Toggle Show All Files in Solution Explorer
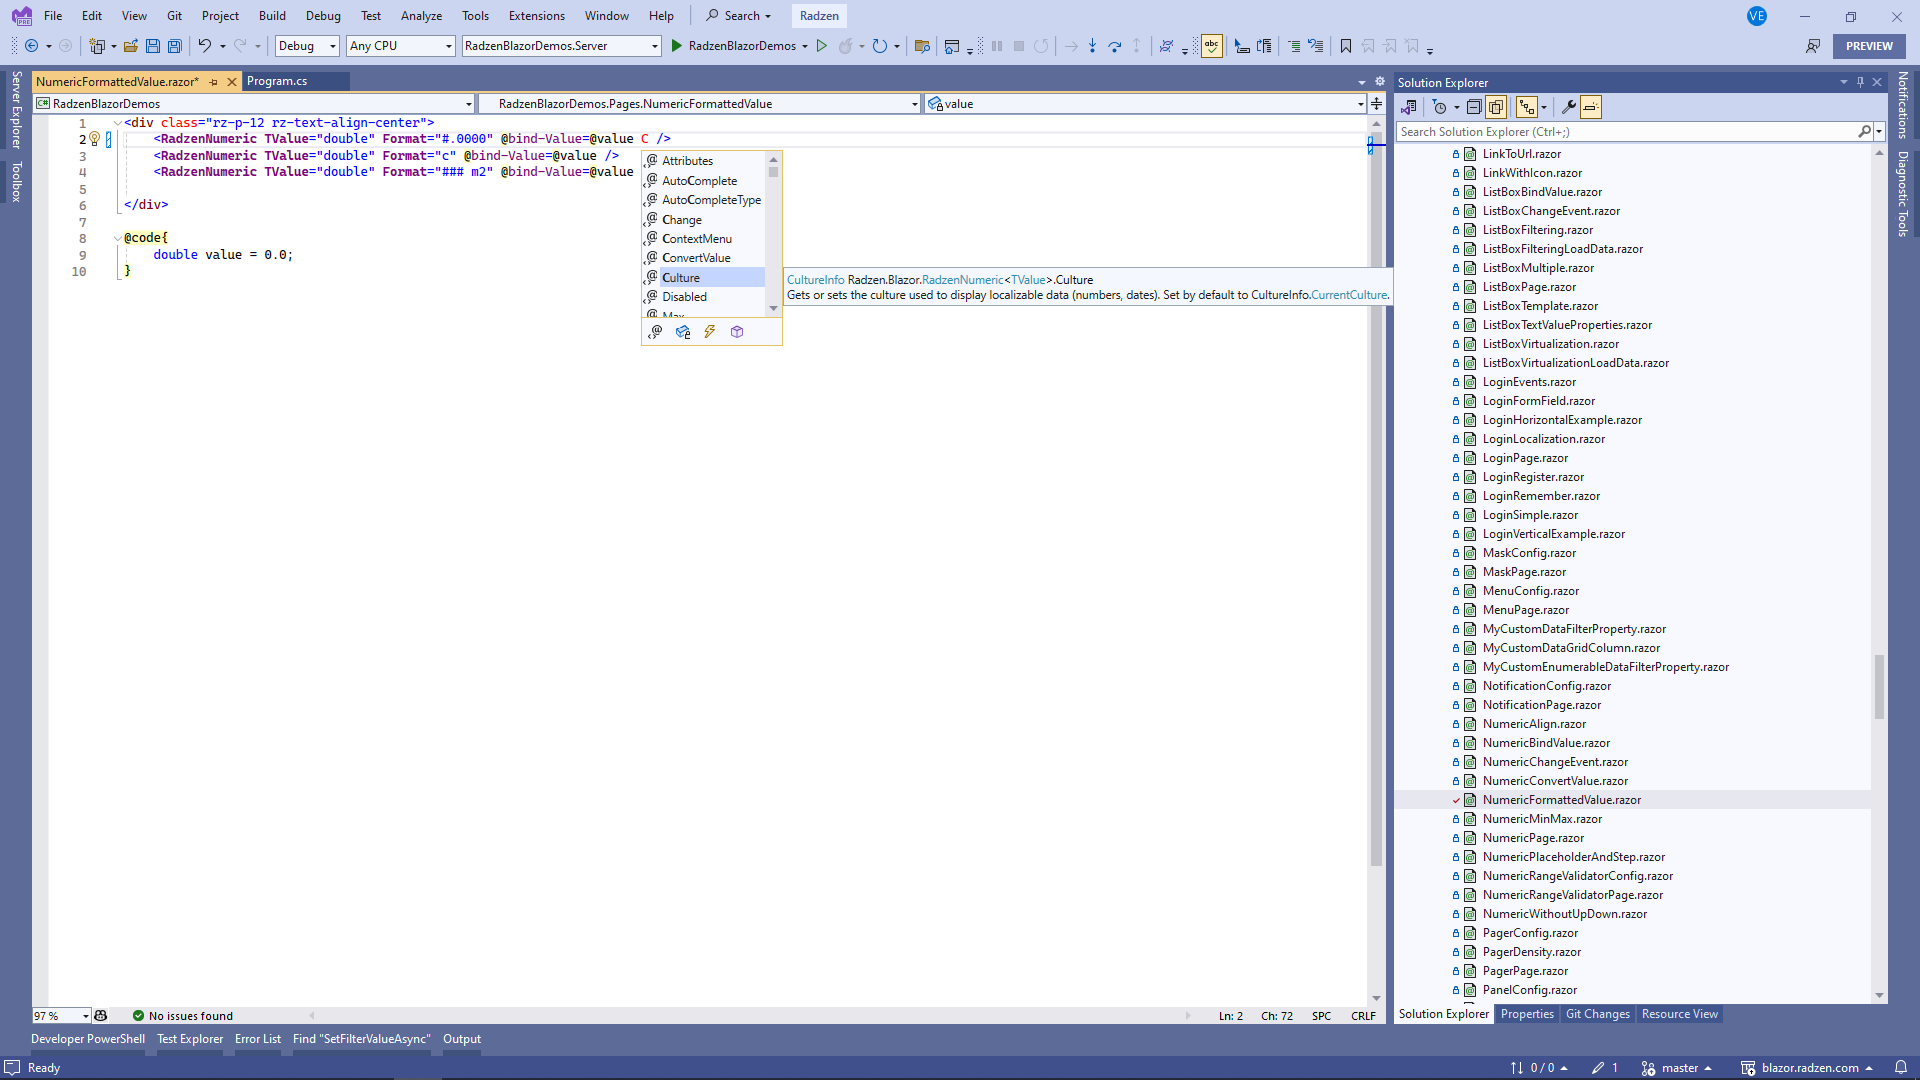Viewport: 1920px width, 1080px height. click(x=1496, y=107)
